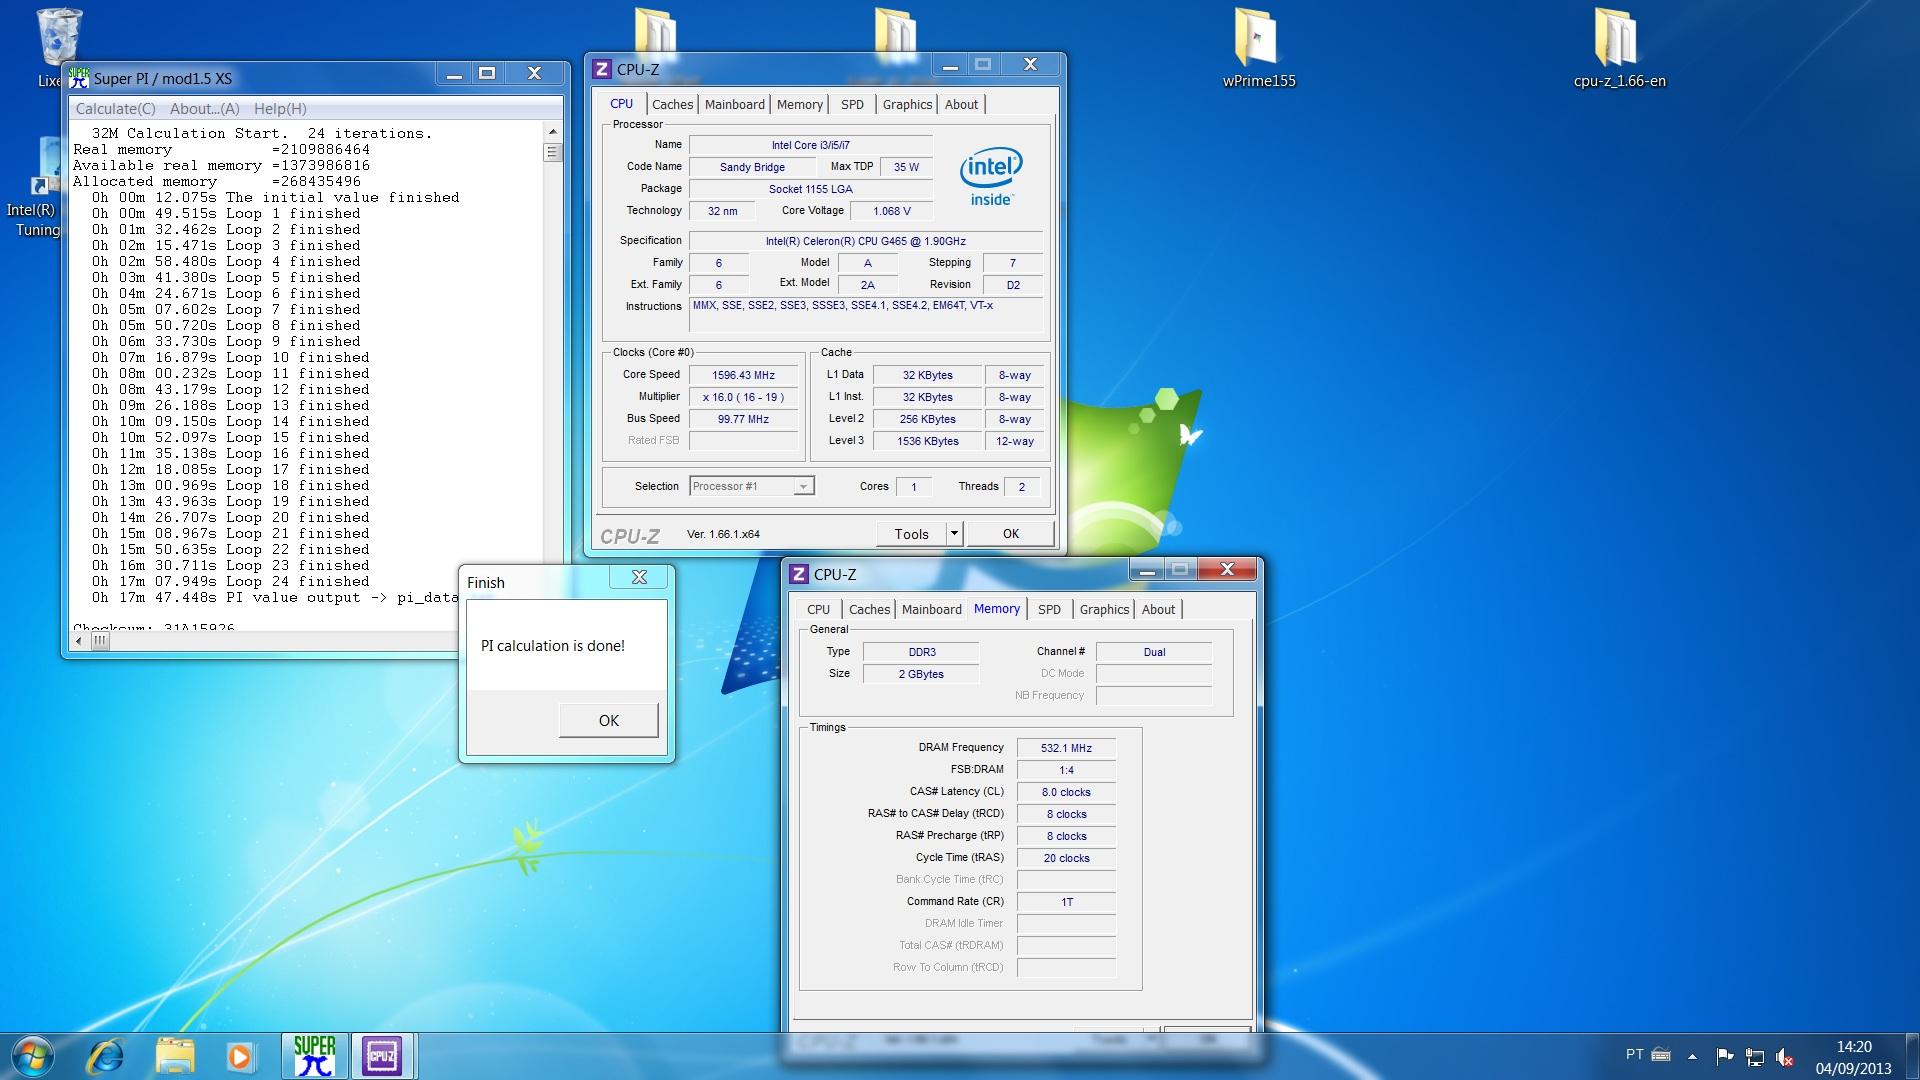Click the Multiplier value x 16.0 (16 - 19)

point(743,397)
